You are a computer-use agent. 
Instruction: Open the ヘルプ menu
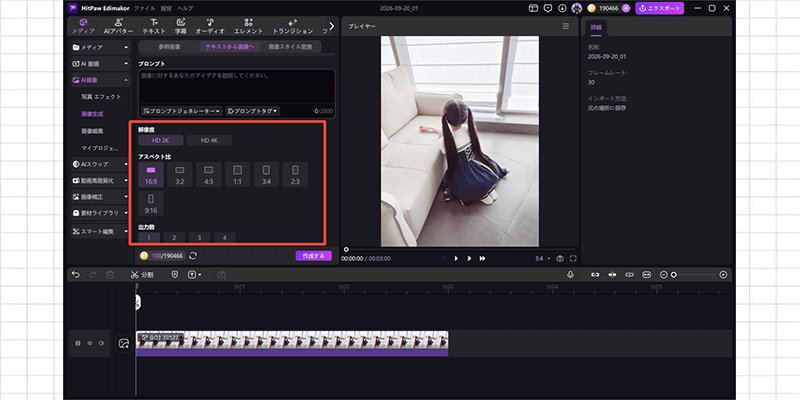coord(185,8)
